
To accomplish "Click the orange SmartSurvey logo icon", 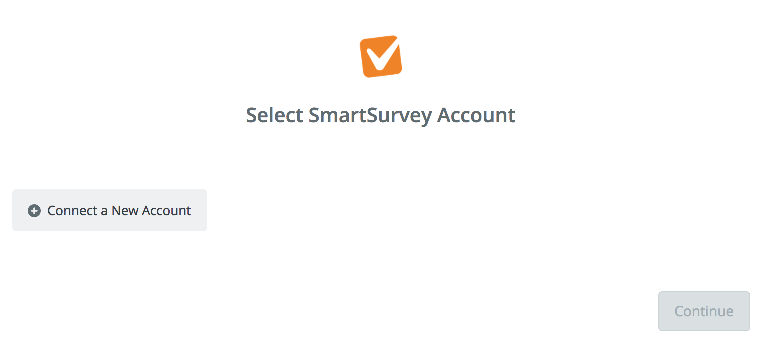I will (x=381, y=56).
